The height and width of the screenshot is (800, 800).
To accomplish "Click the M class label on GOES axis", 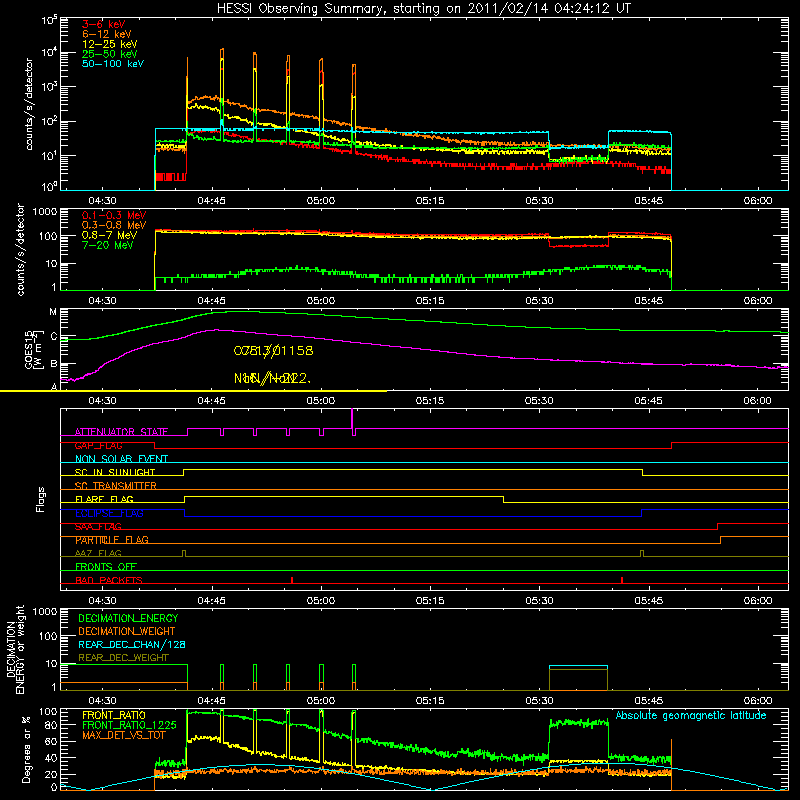I will [53, 312].
